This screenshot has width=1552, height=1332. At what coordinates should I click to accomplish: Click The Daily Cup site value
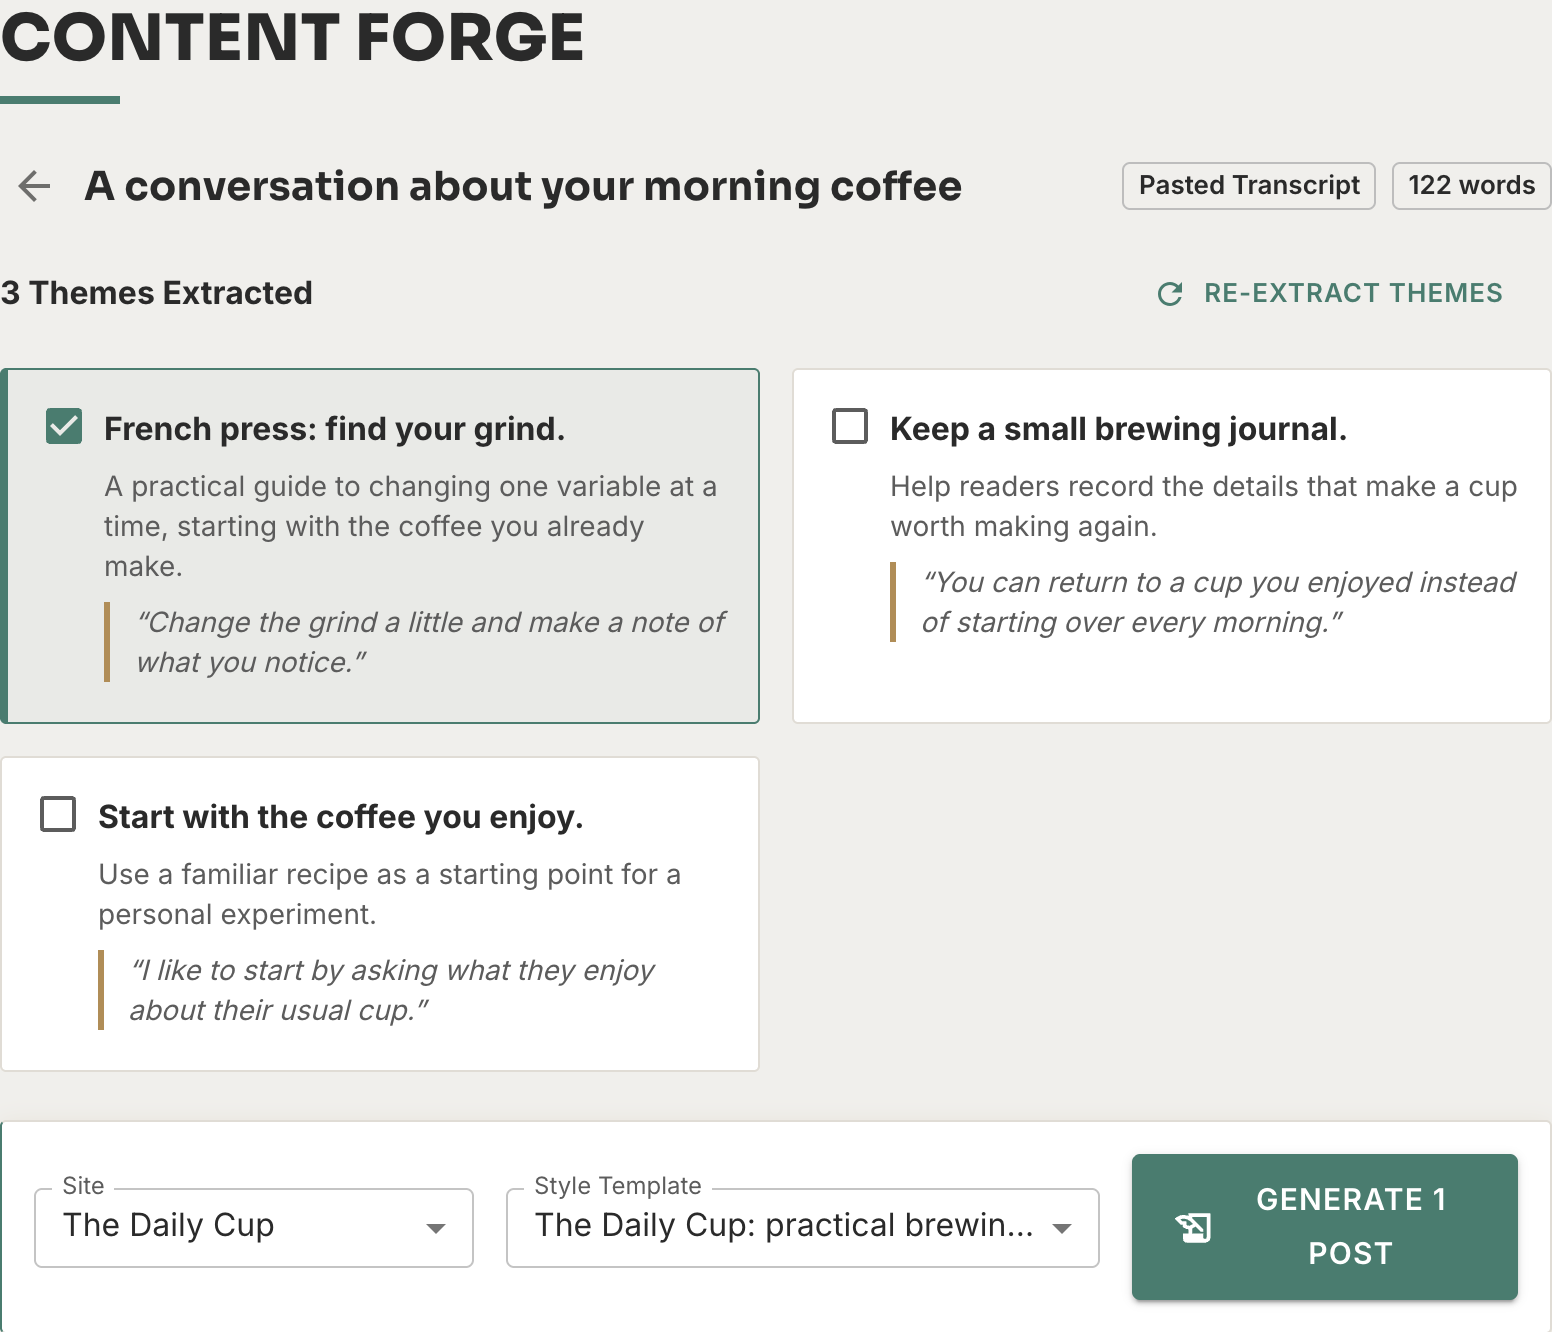point(169,1225)
